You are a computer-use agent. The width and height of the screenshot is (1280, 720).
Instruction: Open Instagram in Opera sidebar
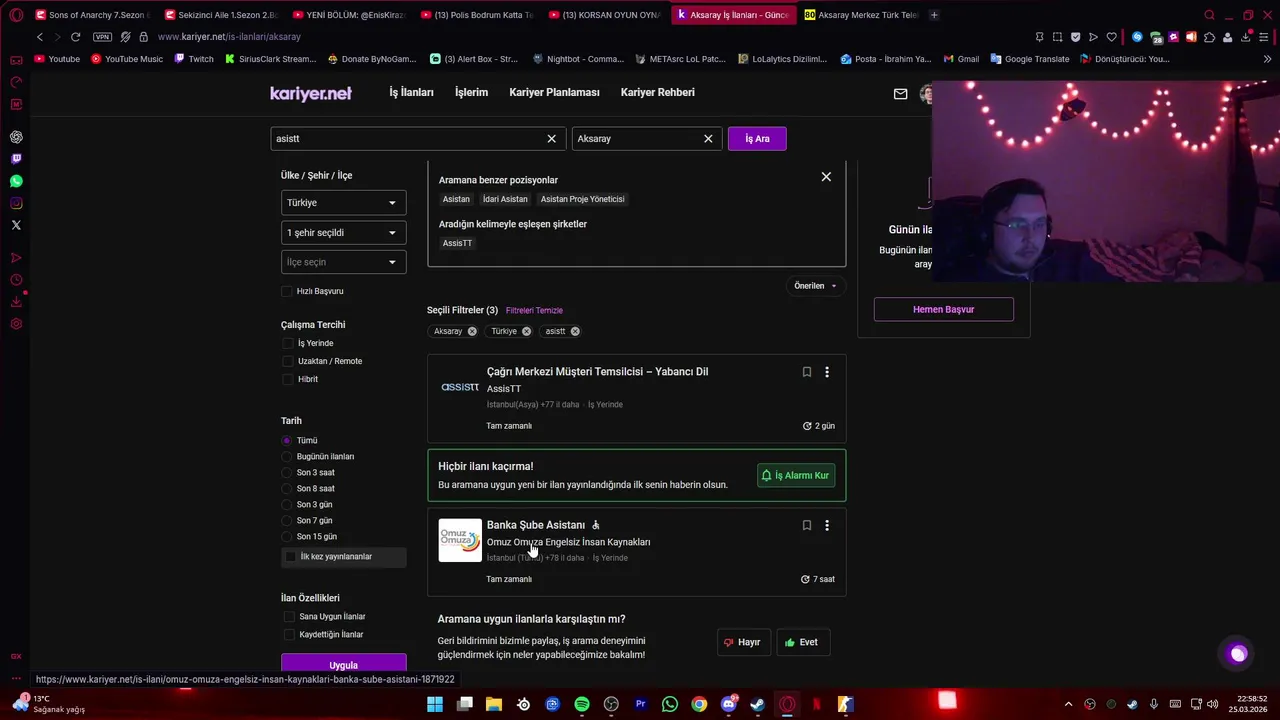[16, 203]
